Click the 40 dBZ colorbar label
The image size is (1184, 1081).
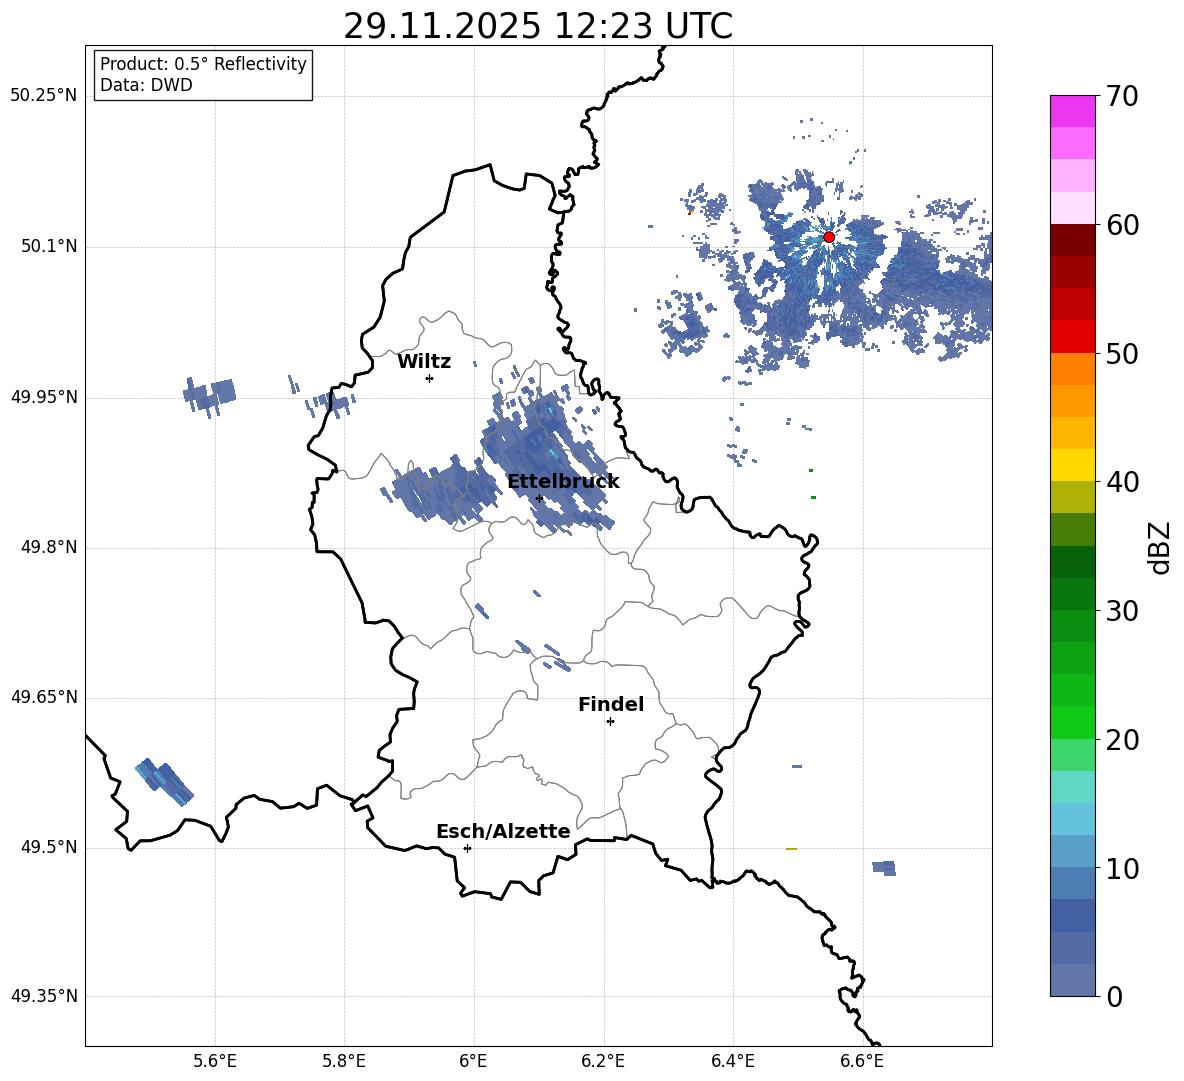(1122, 482)
